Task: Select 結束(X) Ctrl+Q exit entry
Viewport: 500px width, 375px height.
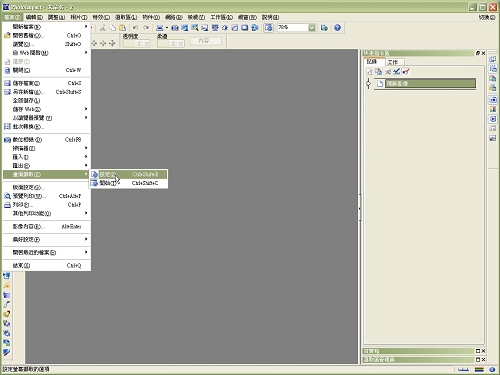Action: [x=47, y=266]
